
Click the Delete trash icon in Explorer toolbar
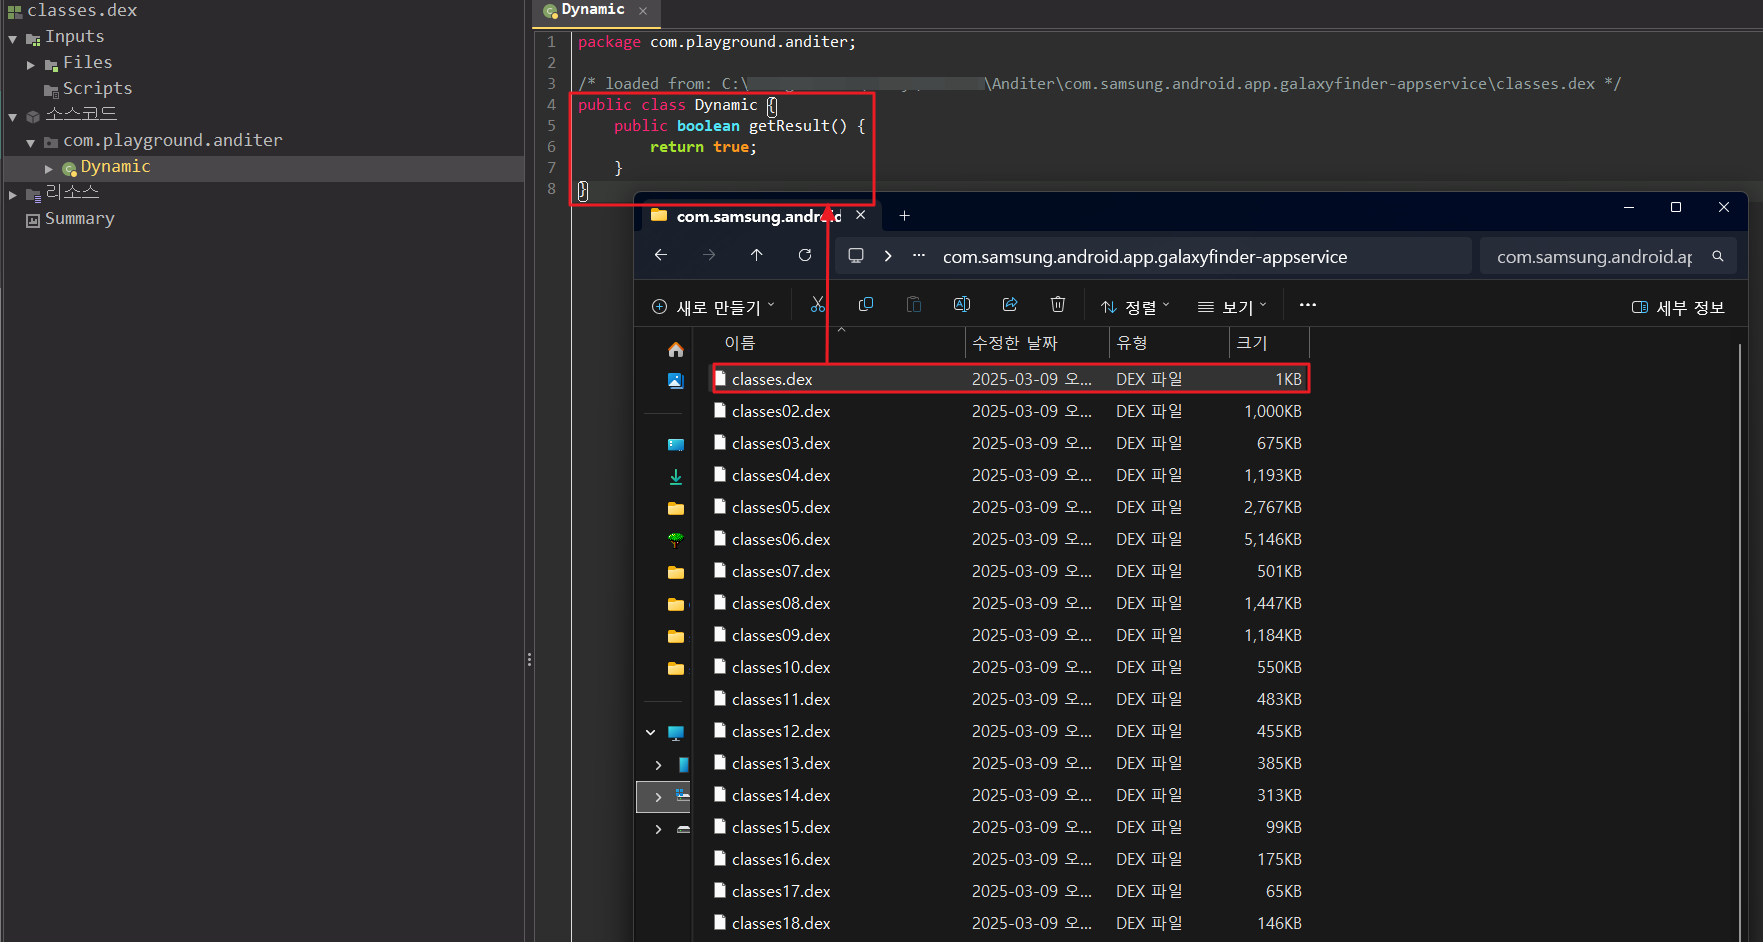point(1058,305)
